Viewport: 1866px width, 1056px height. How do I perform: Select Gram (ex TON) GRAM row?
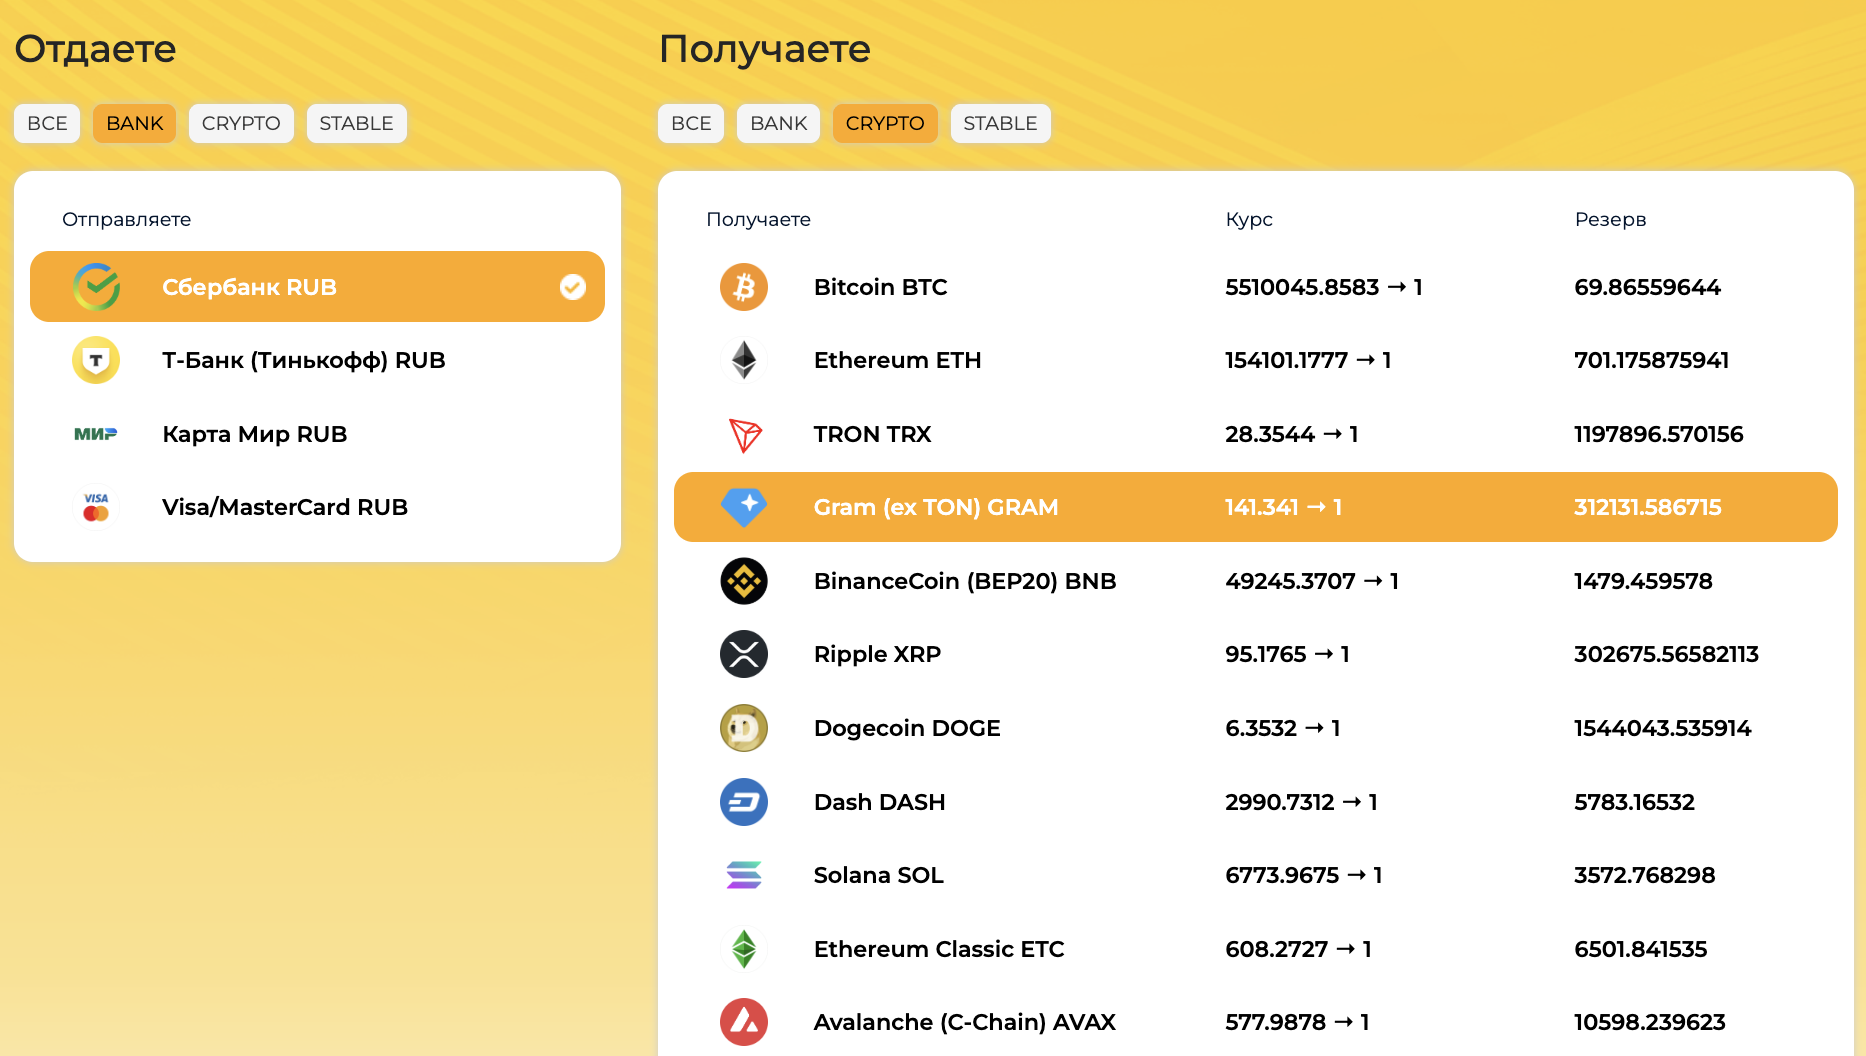point(1256,507)
